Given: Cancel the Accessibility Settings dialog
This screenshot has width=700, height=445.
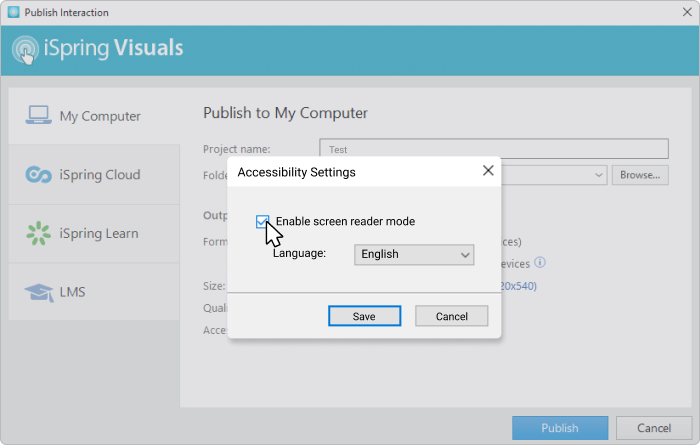Looking at the screenshot, I should 451,316.
